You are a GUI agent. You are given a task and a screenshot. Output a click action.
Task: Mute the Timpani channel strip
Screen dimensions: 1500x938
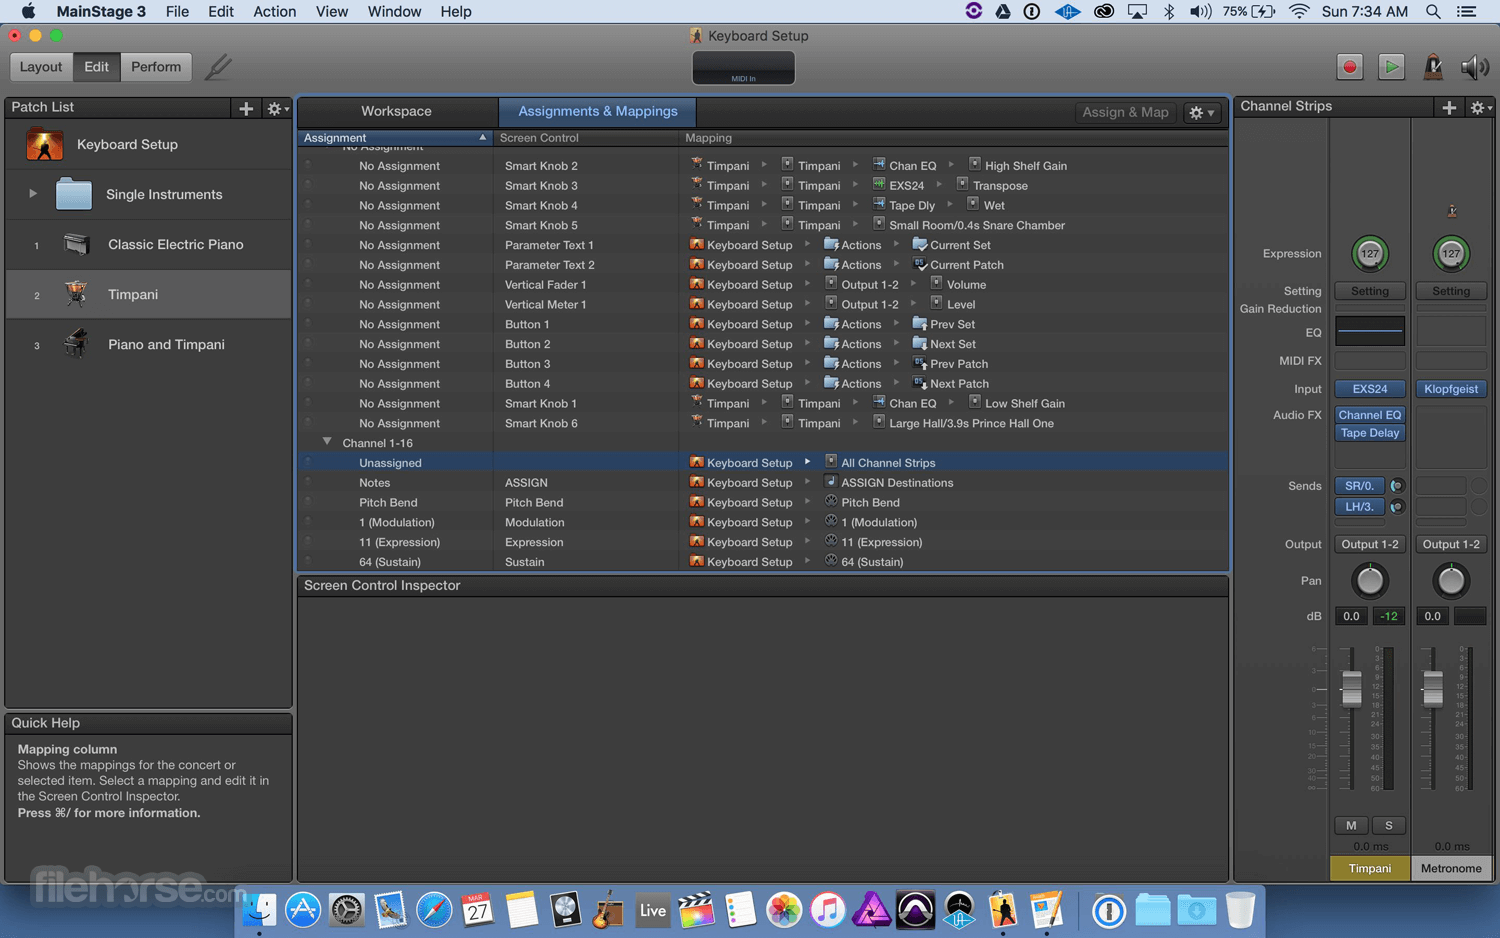point(1351,826)
